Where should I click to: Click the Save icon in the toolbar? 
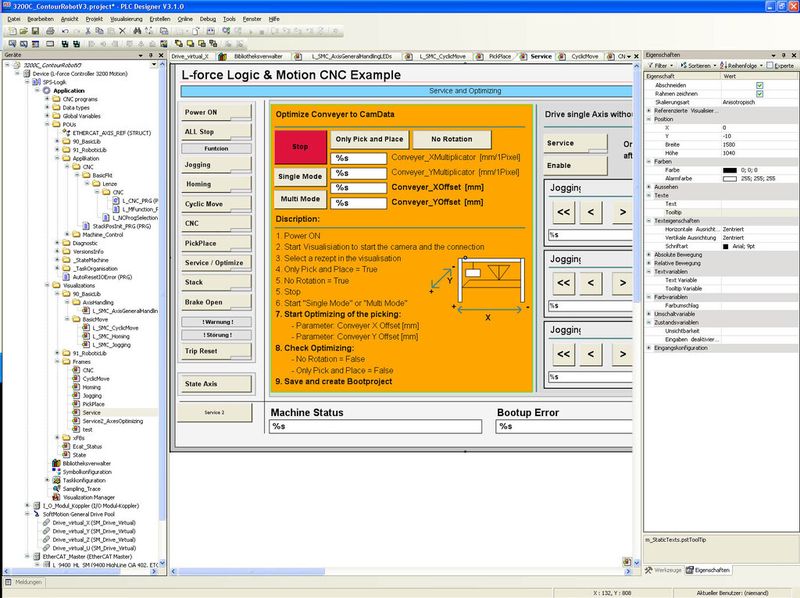[34, 31]
